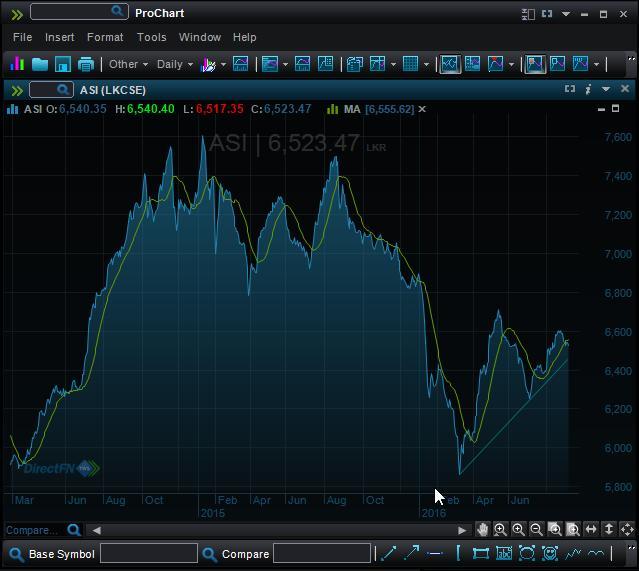Click the colored bar-chart new chart icon
Viewport: 639px width, 571px height.
coord(17,64)
